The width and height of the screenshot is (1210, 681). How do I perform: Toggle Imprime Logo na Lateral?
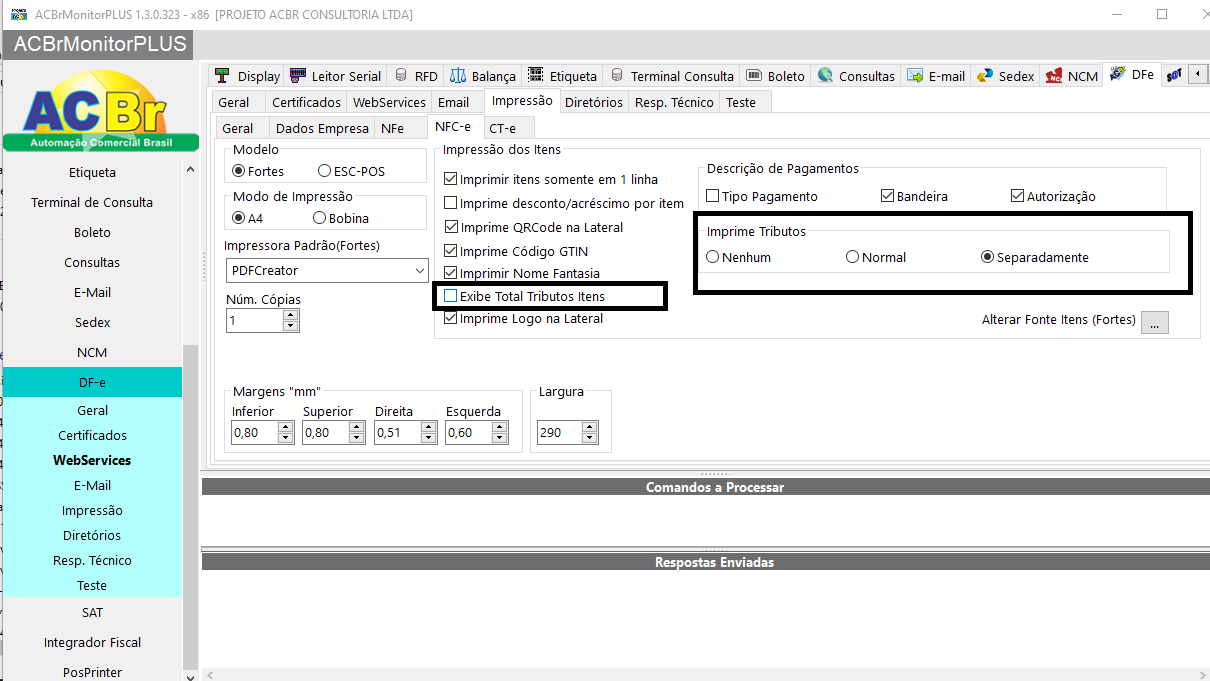[x=450, y=319]
